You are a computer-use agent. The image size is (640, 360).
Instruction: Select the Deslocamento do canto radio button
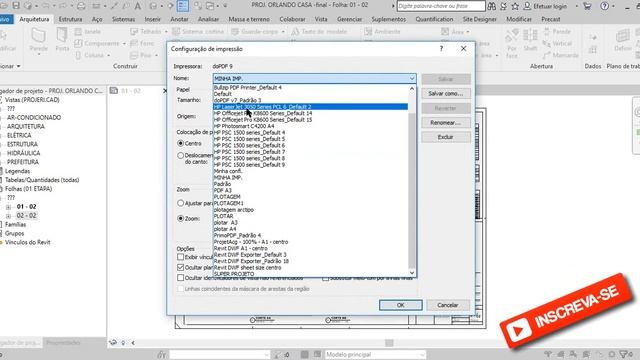pyautogui.click(x=180, y=156)
